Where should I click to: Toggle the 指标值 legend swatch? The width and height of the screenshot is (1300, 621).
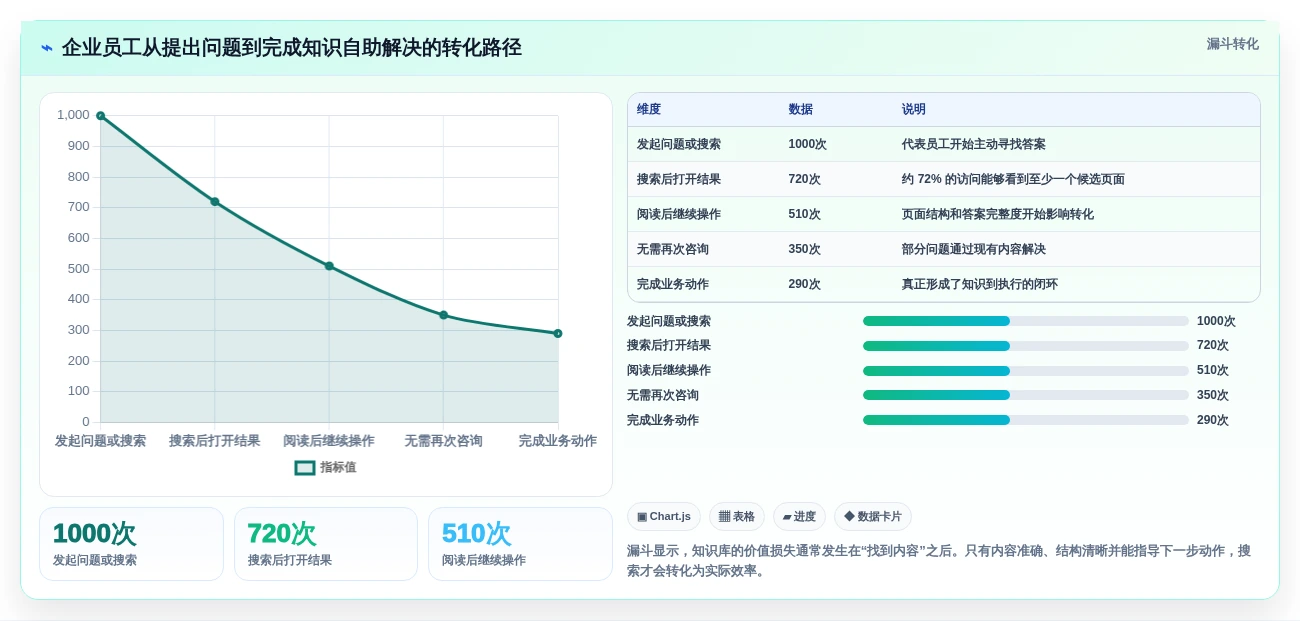pyautogui.click(x=305, y=468)
